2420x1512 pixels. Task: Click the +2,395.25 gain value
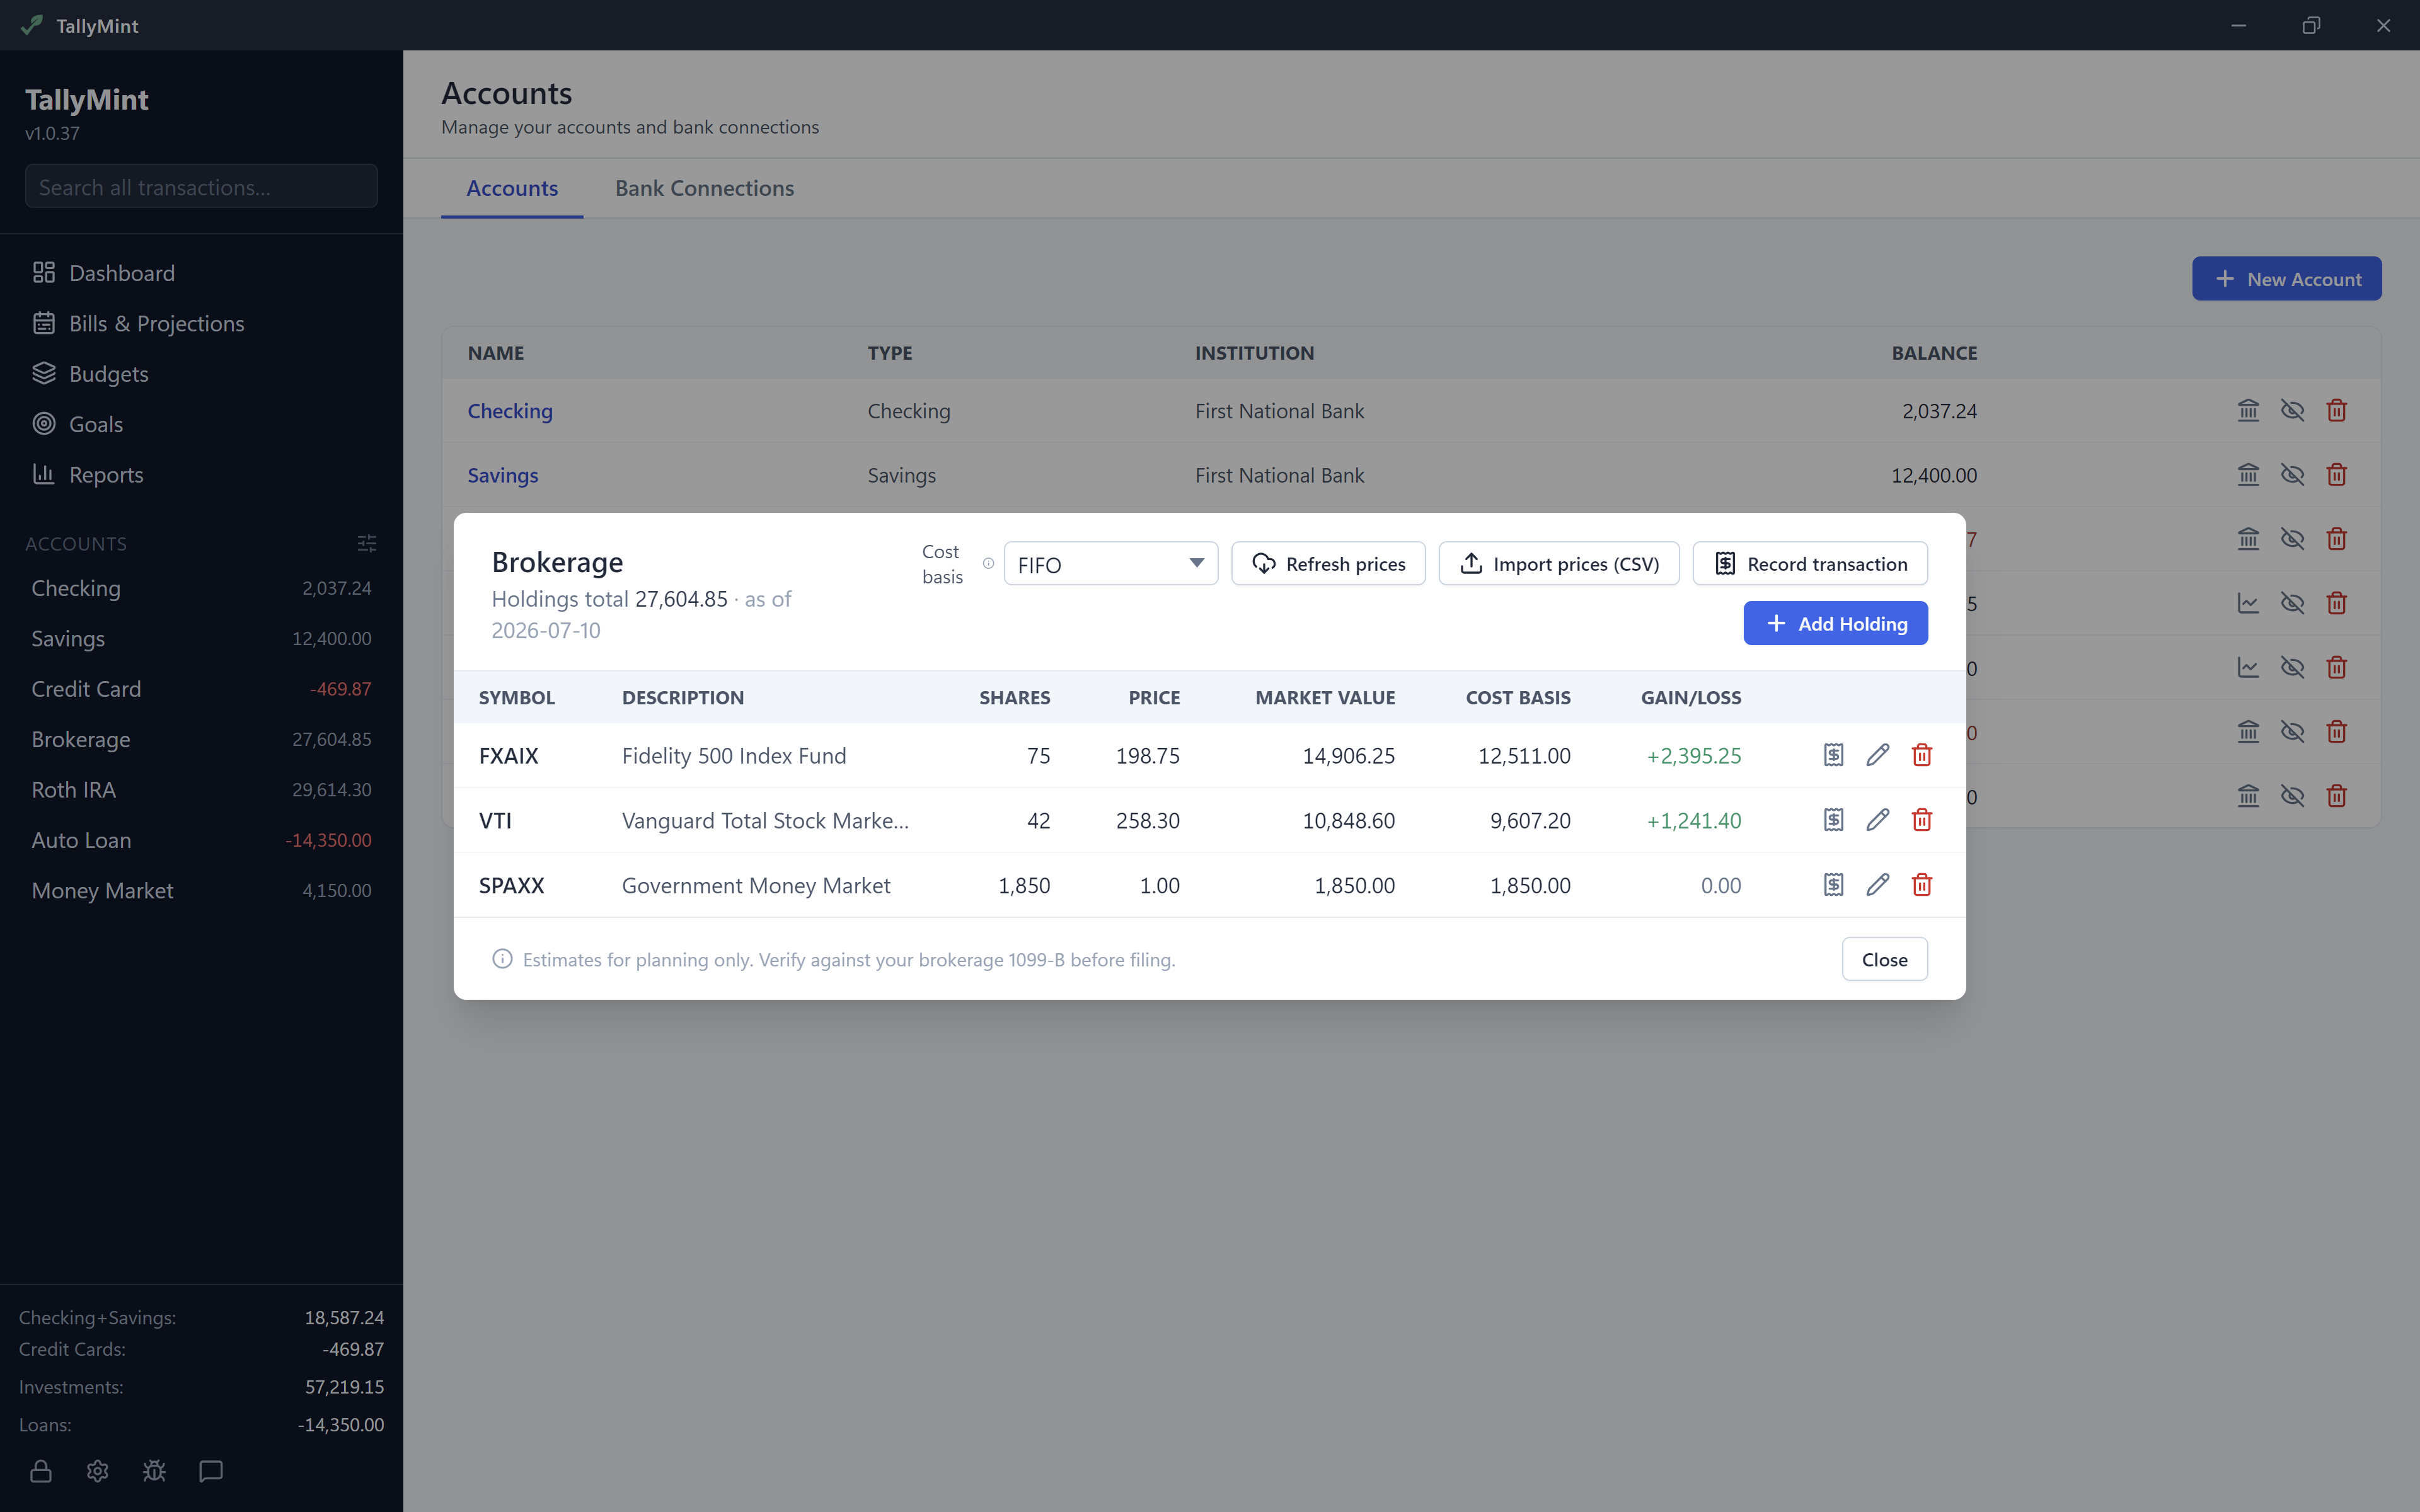[1694, 756]
